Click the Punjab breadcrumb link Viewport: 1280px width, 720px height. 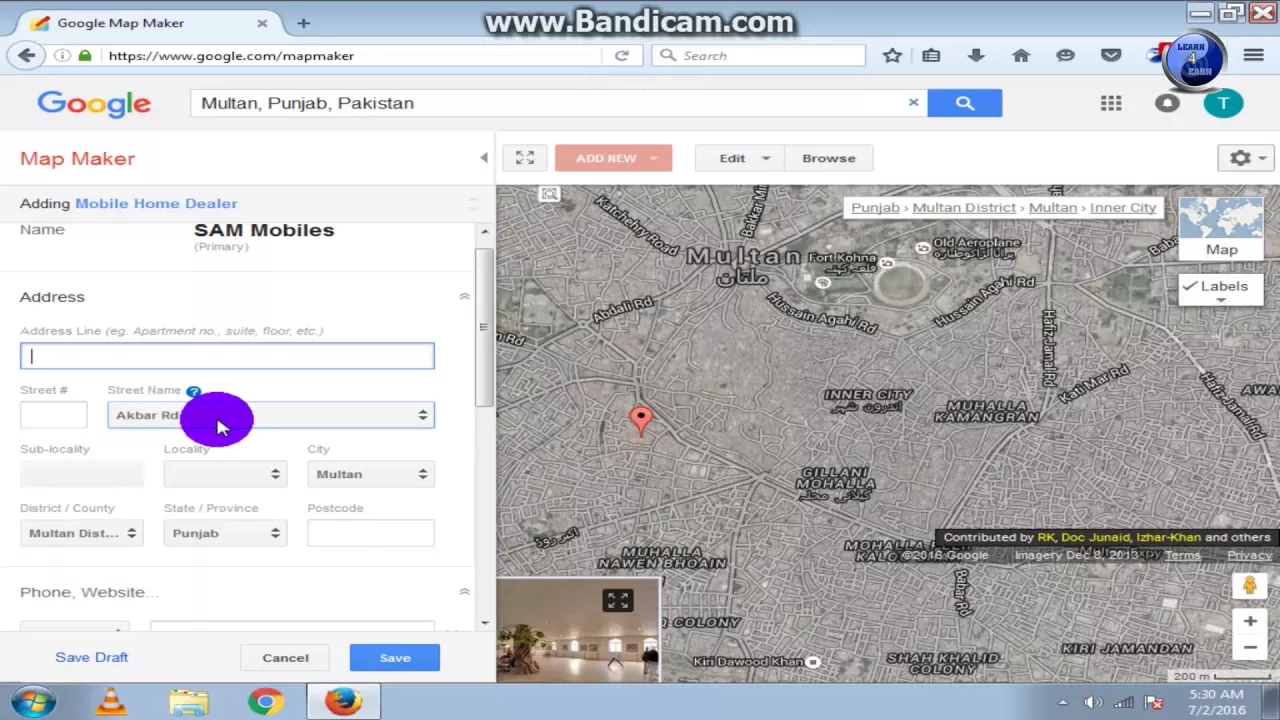coord(875,208)
